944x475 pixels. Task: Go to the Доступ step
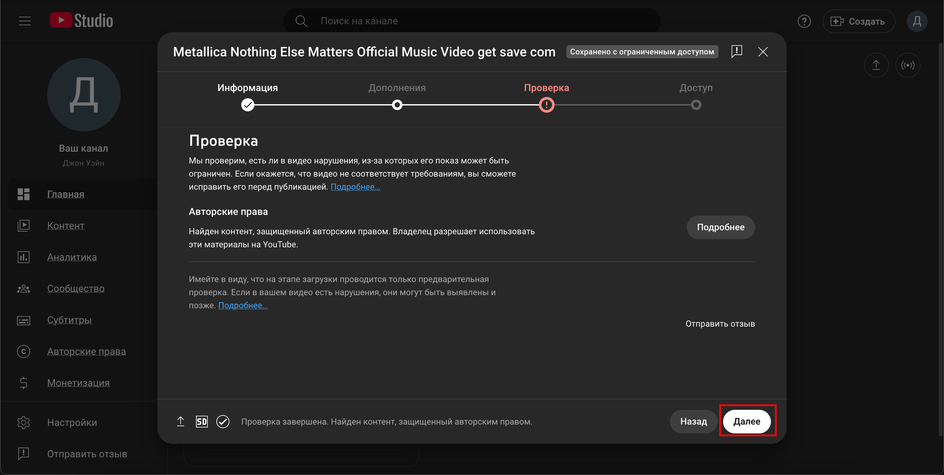[696, 88]
